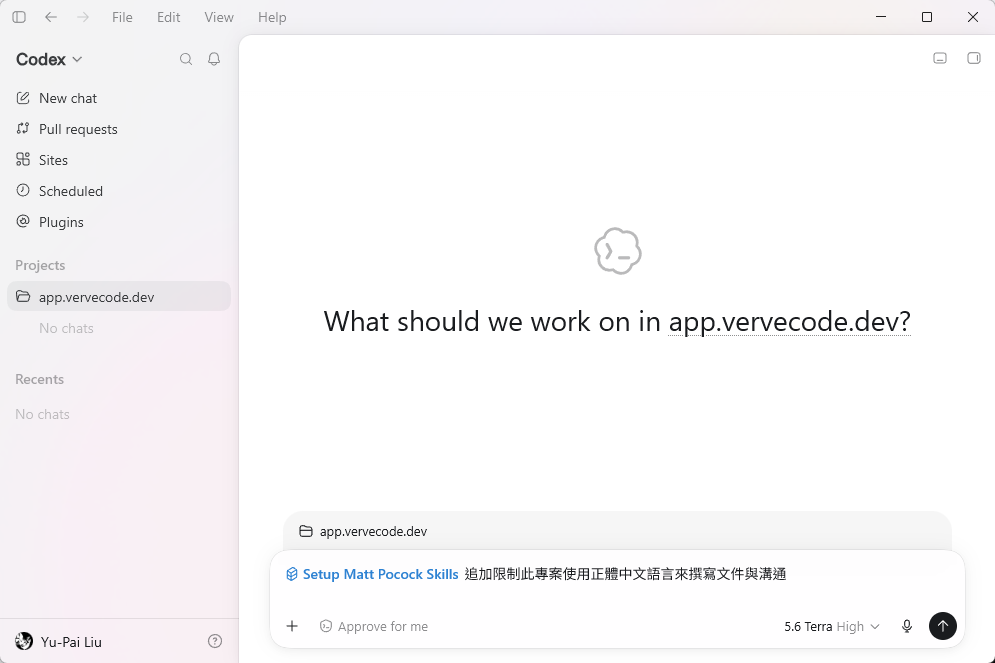Minimize the Codex window
Screen dimensions: 995x663
[x=881, y=17]
